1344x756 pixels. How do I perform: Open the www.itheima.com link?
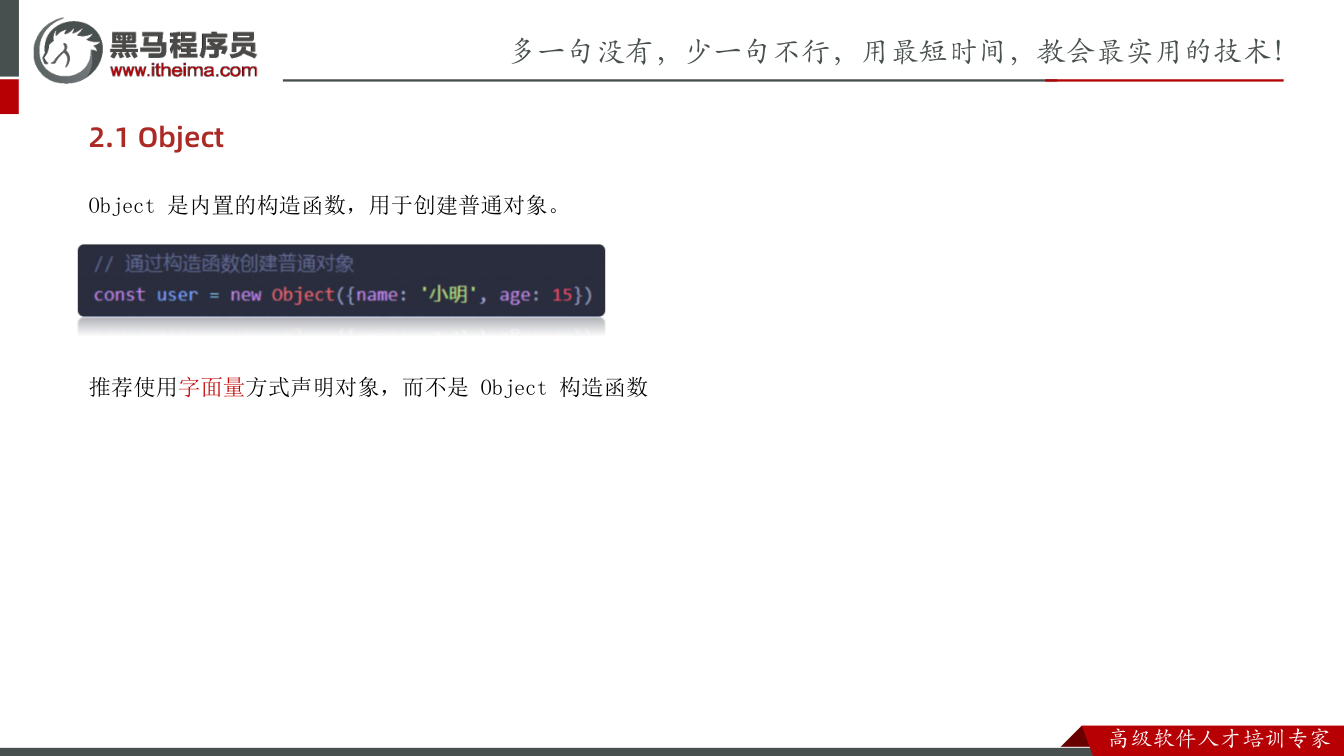click(x=184, y=70)
